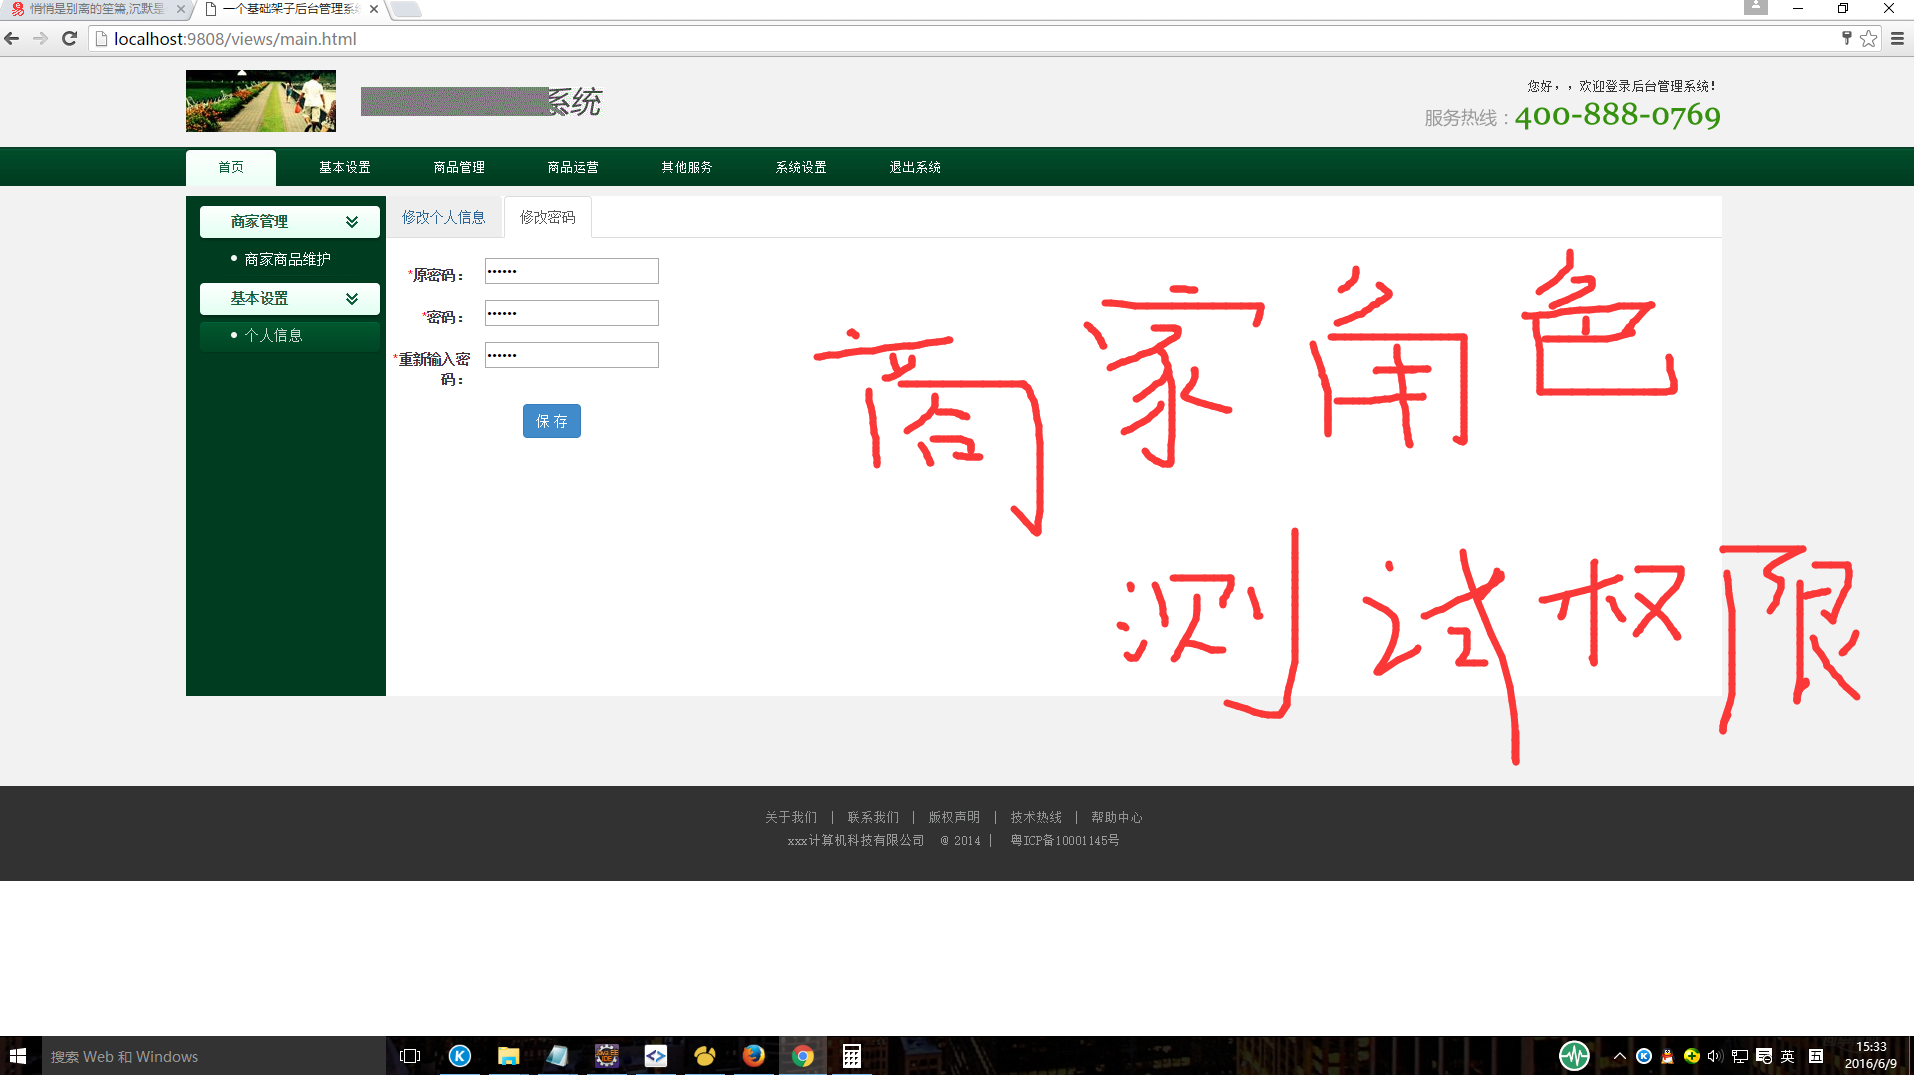The width and height of the screenshot is (1914, 1075).
Task: Open the Windows Start menu
Action: [18, 1056]
